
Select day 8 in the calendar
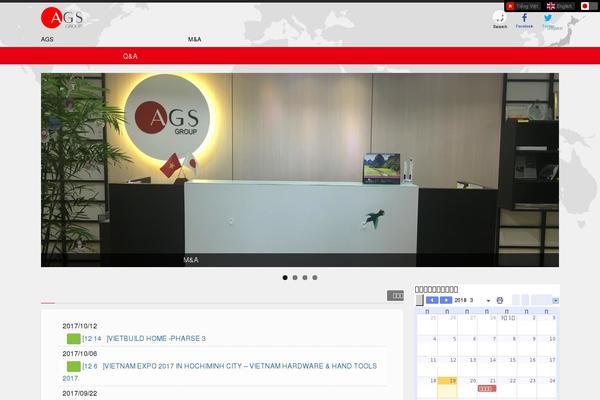[514, 339]
